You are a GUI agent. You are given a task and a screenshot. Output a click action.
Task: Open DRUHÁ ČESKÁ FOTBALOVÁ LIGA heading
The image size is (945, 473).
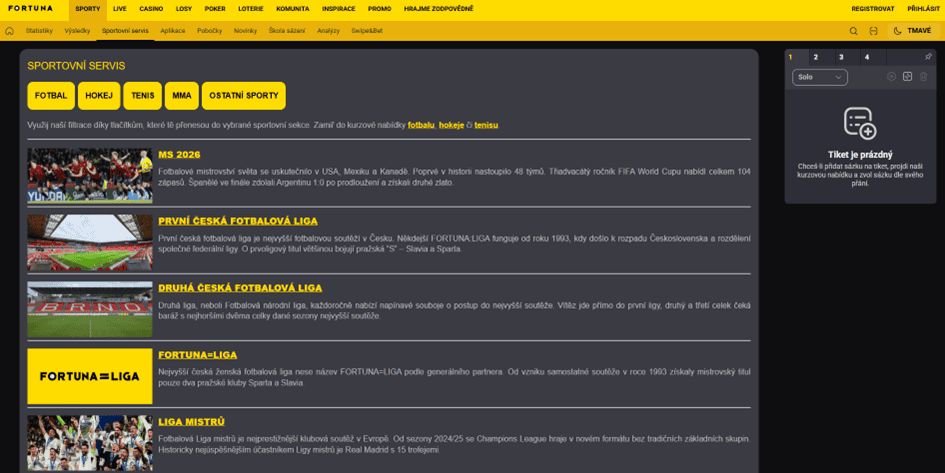click(240, 288)
